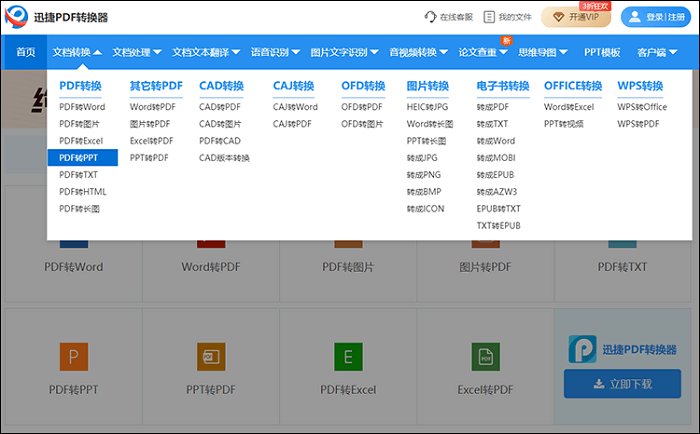The image size is (700, 434).
Task: Select PDF转图片 in dropdown menu
Action: tap(79, 124)
